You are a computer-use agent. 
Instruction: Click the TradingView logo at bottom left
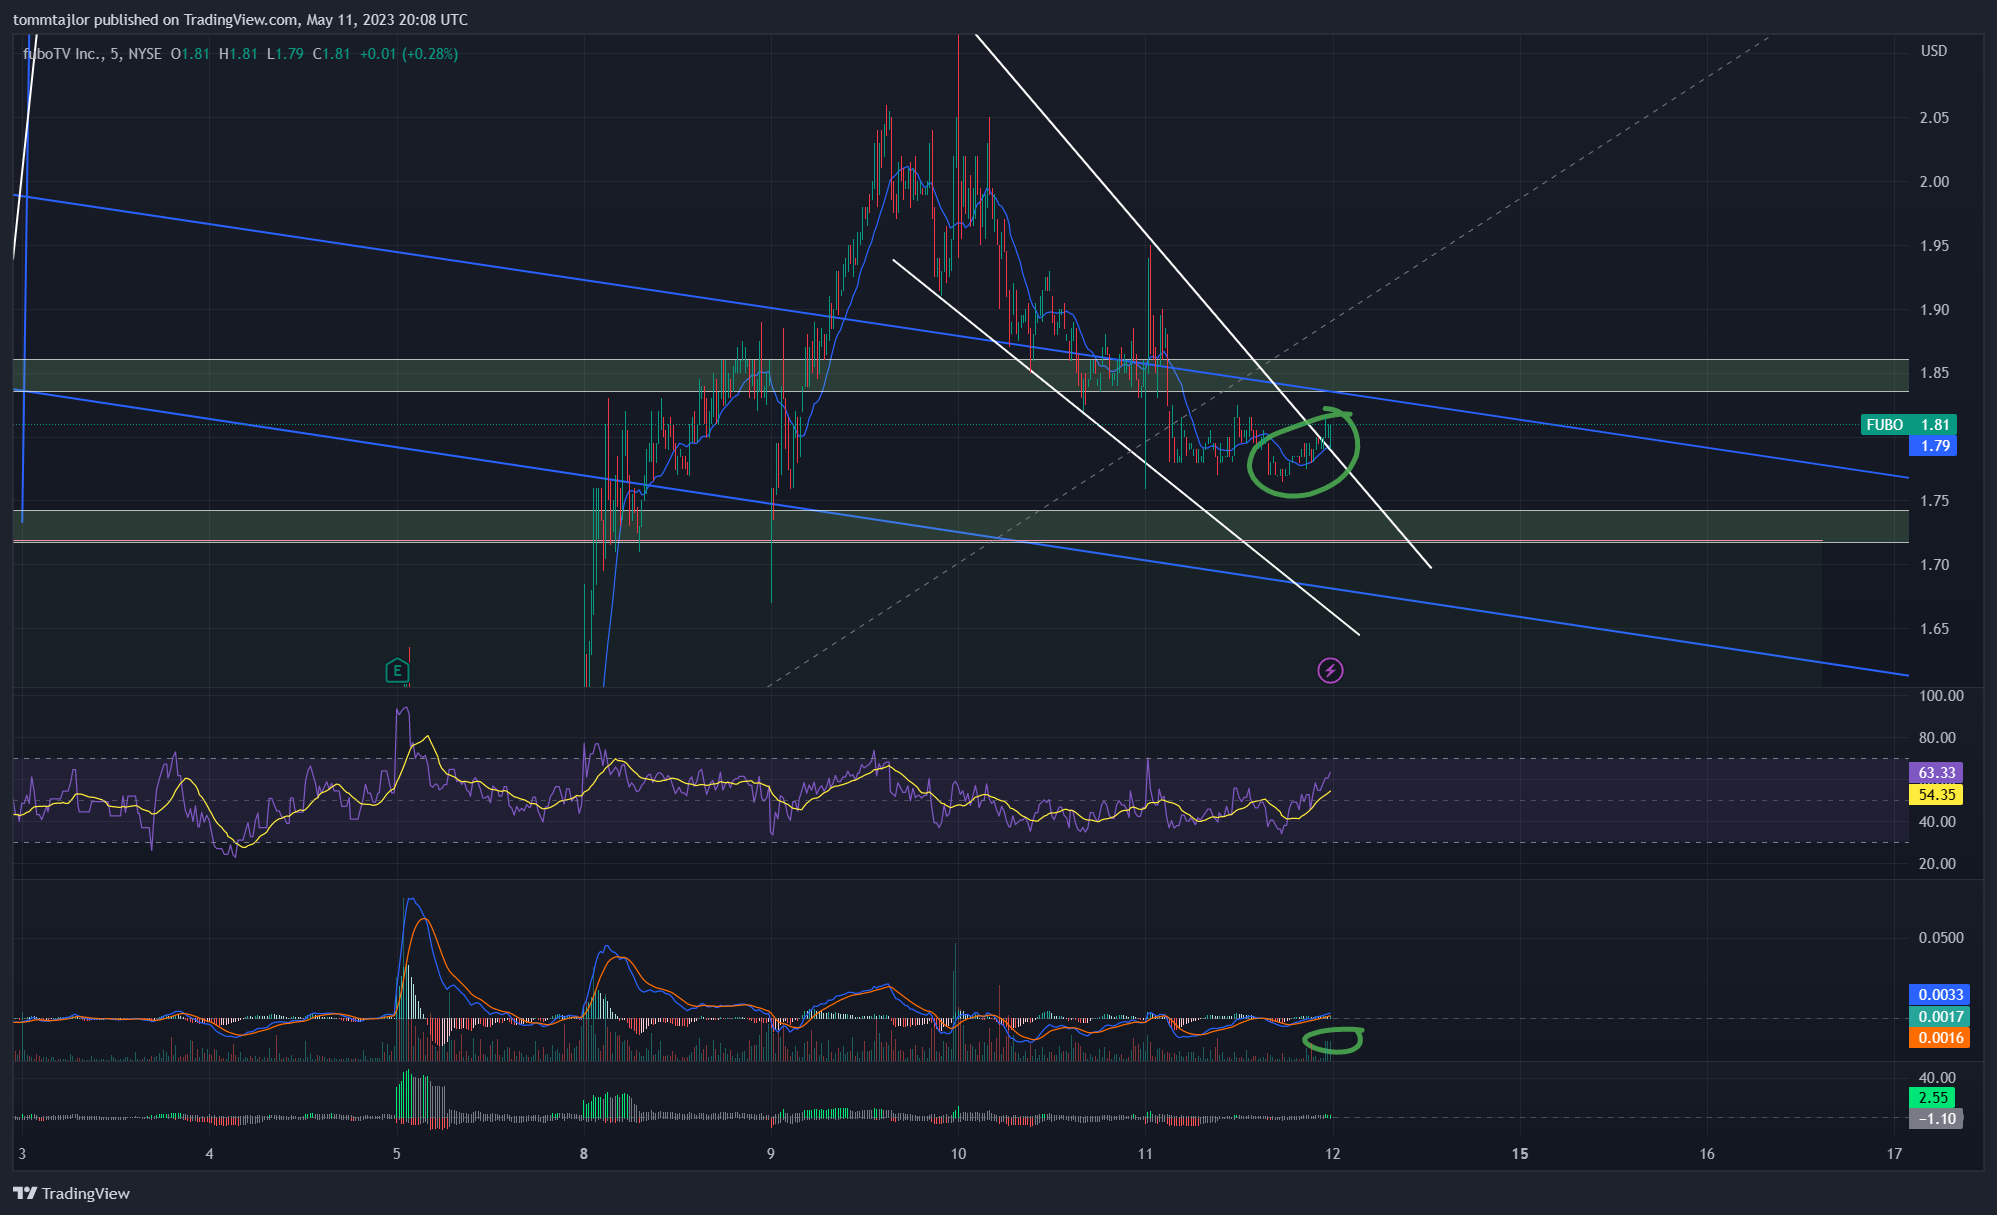[x=72, y=1193]
